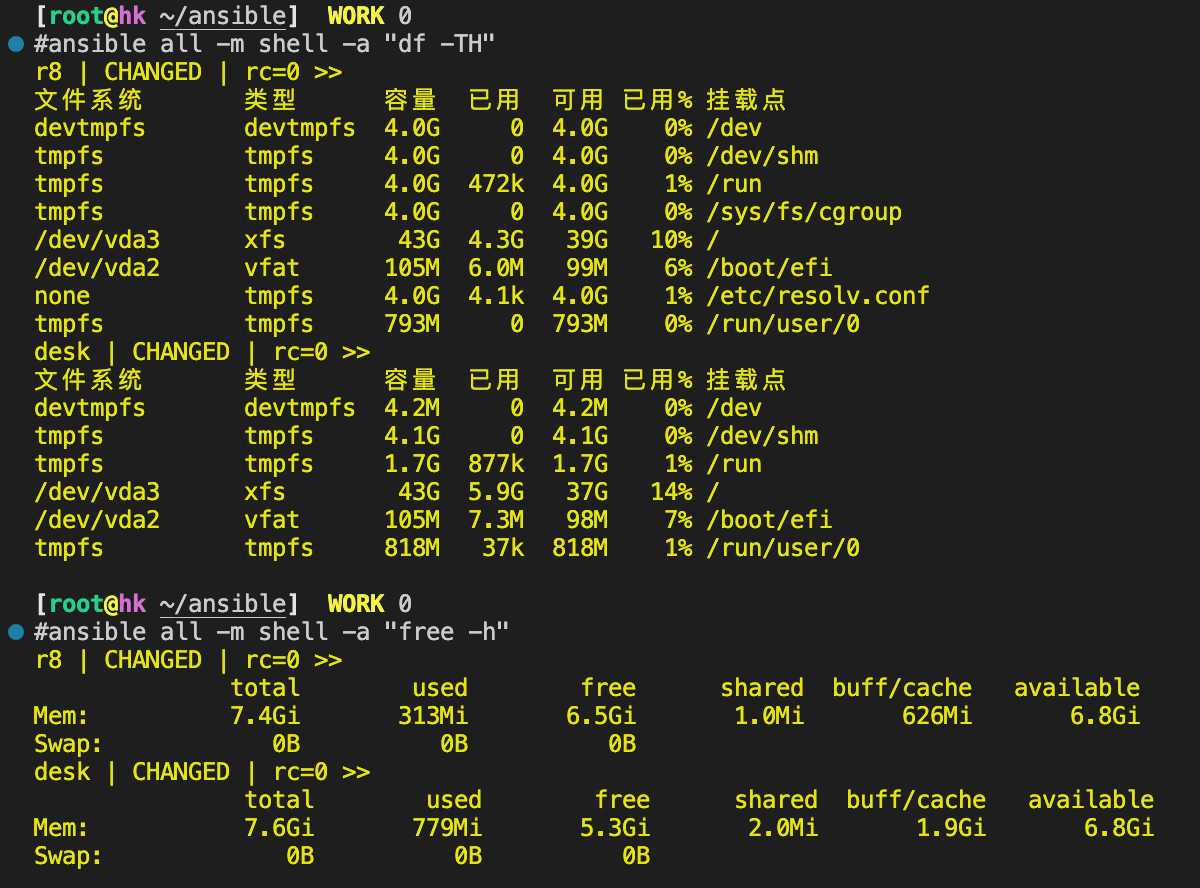Click the 7% usage value
Viewport: 1200px width, 888px height.
coord(678,520)
